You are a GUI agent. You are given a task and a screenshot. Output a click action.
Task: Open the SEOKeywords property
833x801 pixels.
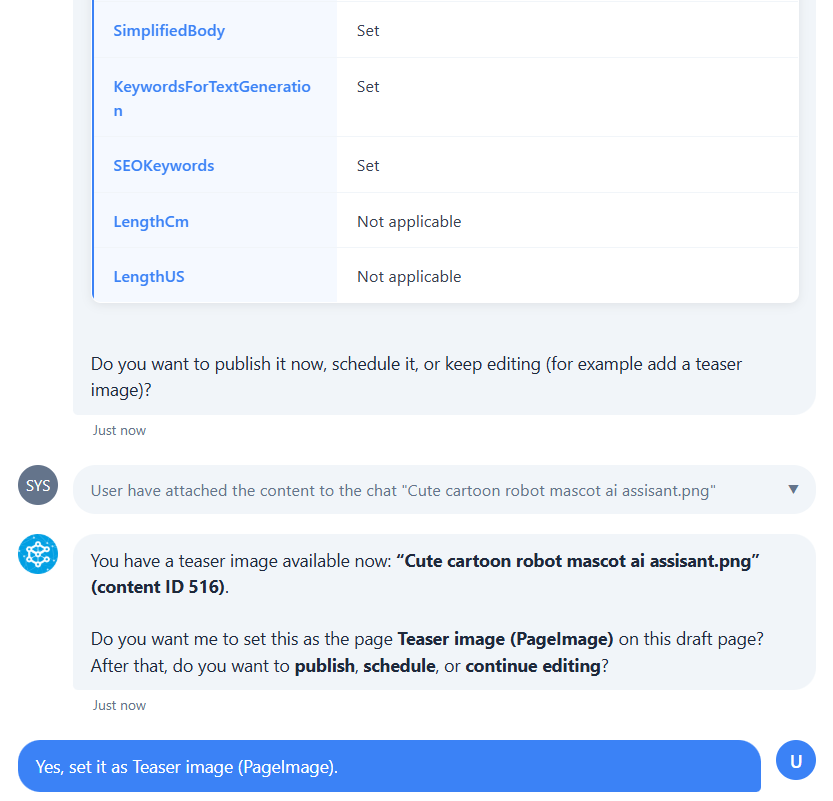(x=164, y=166)
